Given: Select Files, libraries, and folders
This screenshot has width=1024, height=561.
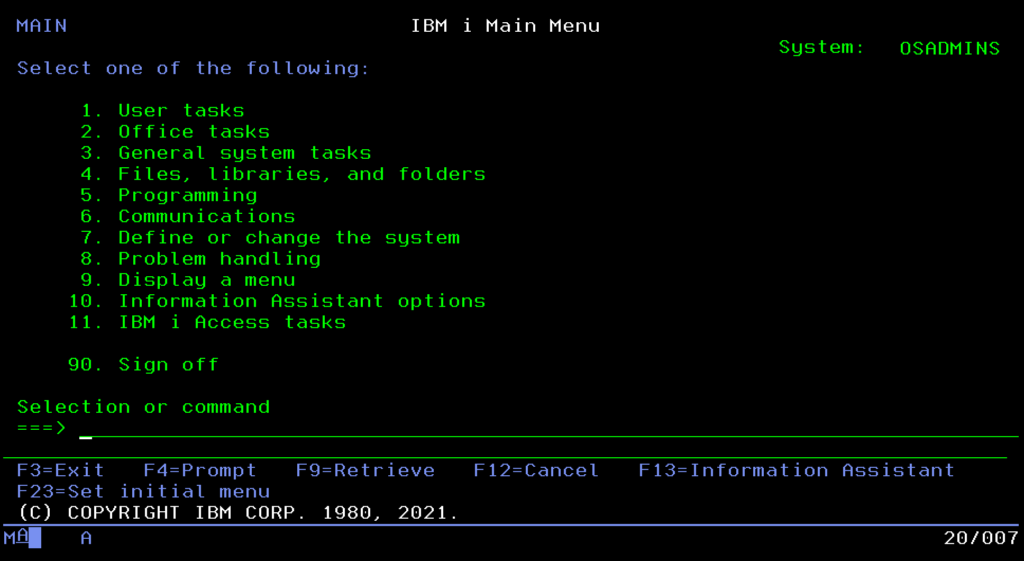Looking at the screenshot, I should pyautogui.click(x=301, y=174).
